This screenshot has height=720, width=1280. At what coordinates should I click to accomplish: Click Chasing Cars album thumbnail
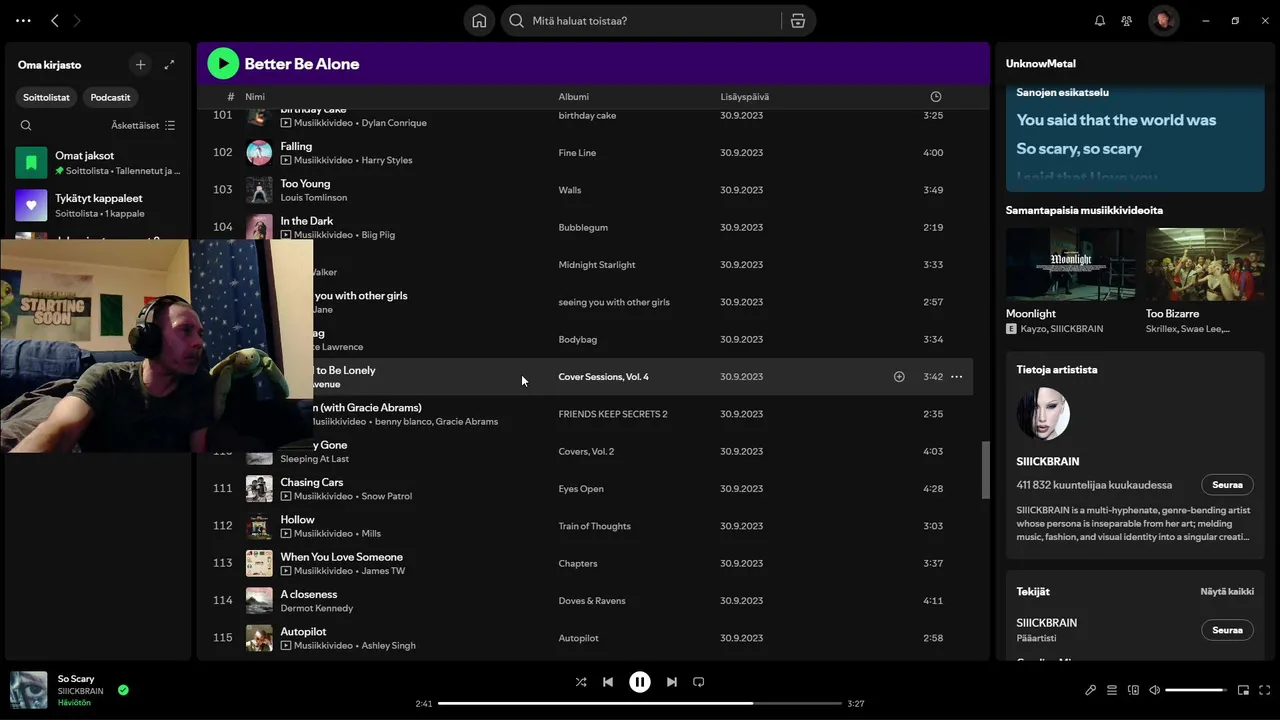[259, 488]
